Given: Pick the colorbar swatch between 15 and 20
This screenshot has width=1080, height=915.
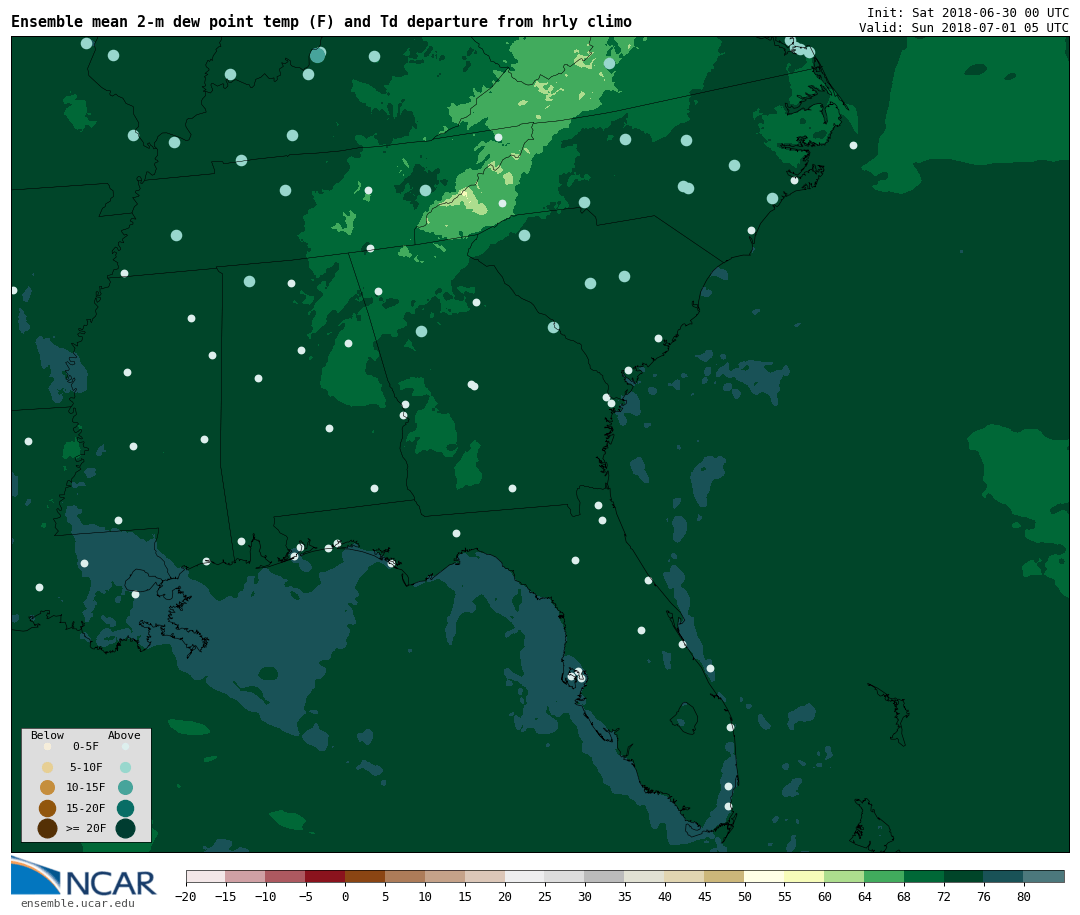Looking at the screenshot, I should [485, 876].
